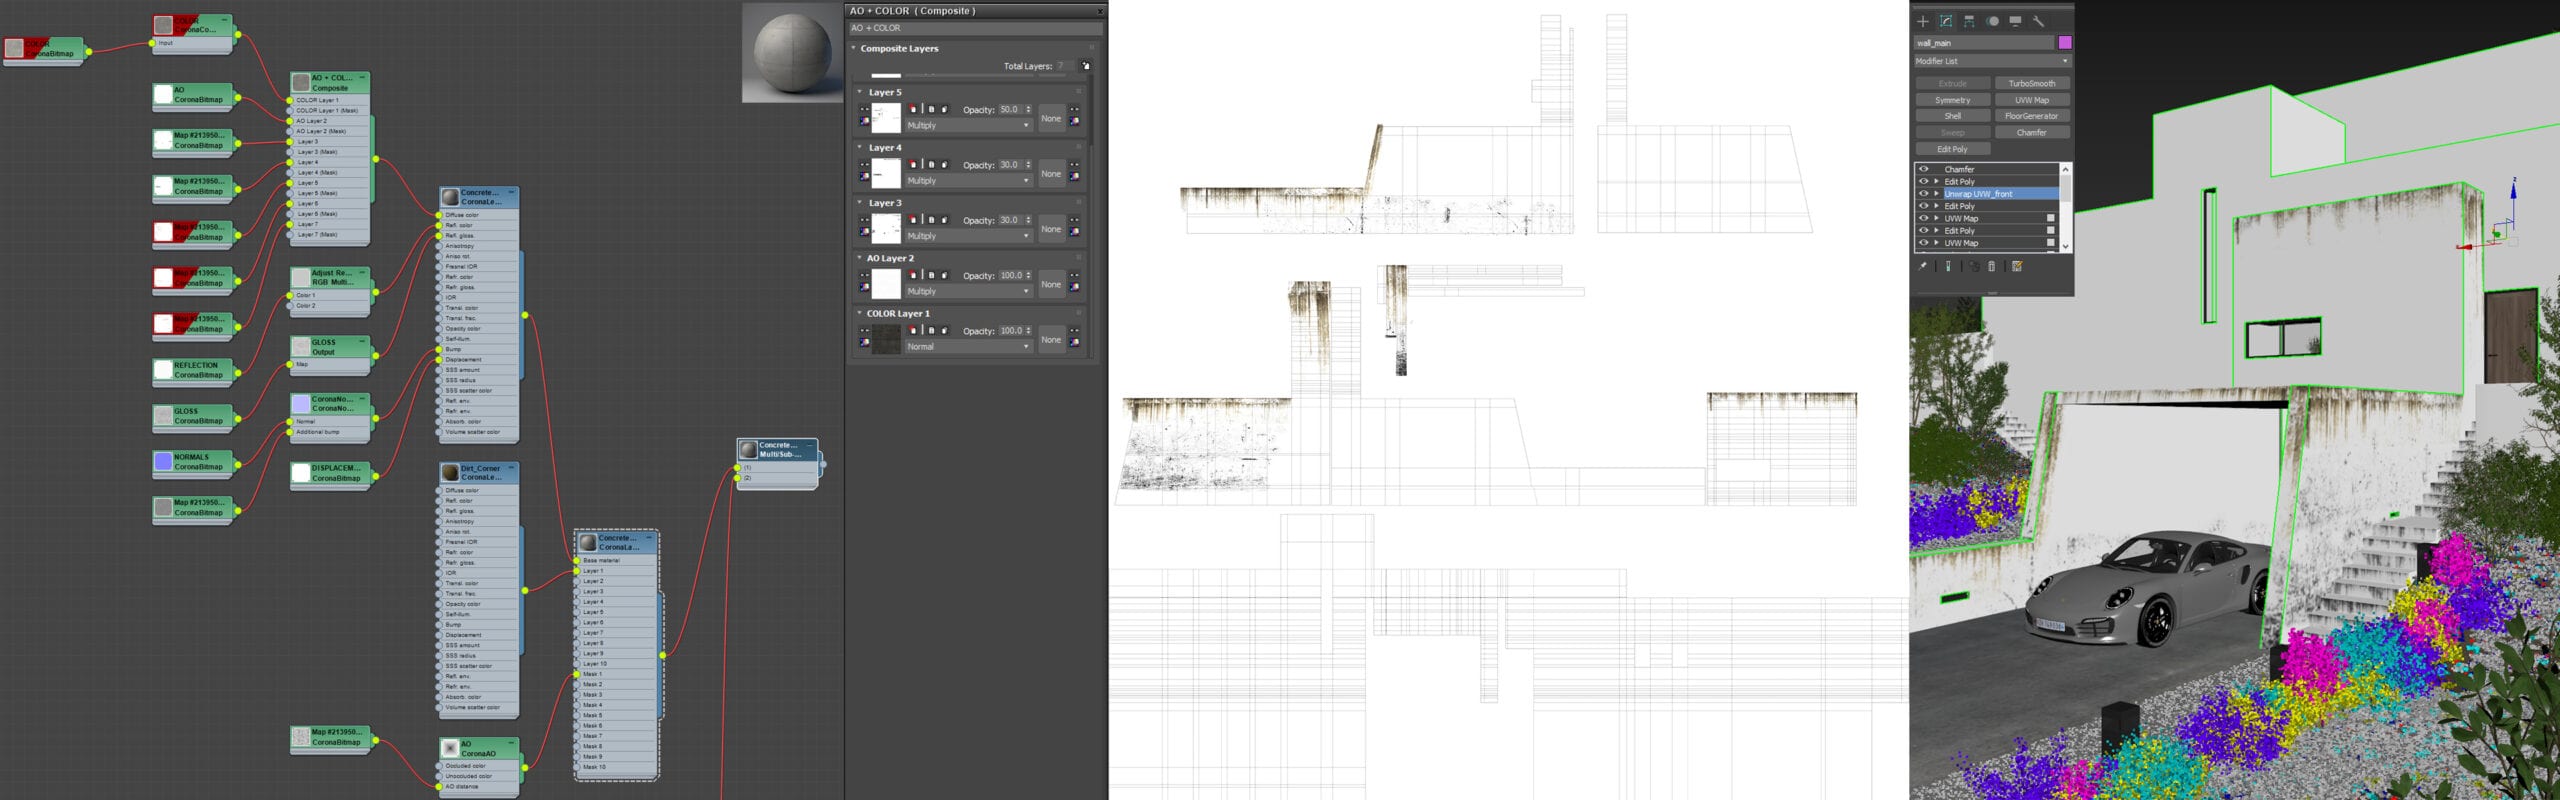Click the pin stack icon
2560x800 pixels.
click(x=1923, y=267)
